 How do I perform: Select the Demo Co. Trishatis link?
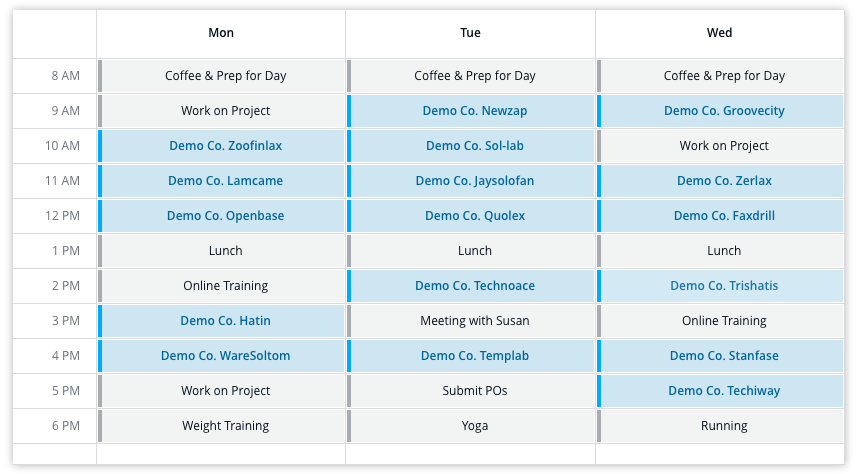pyautogui.click(x=724, y=286)
